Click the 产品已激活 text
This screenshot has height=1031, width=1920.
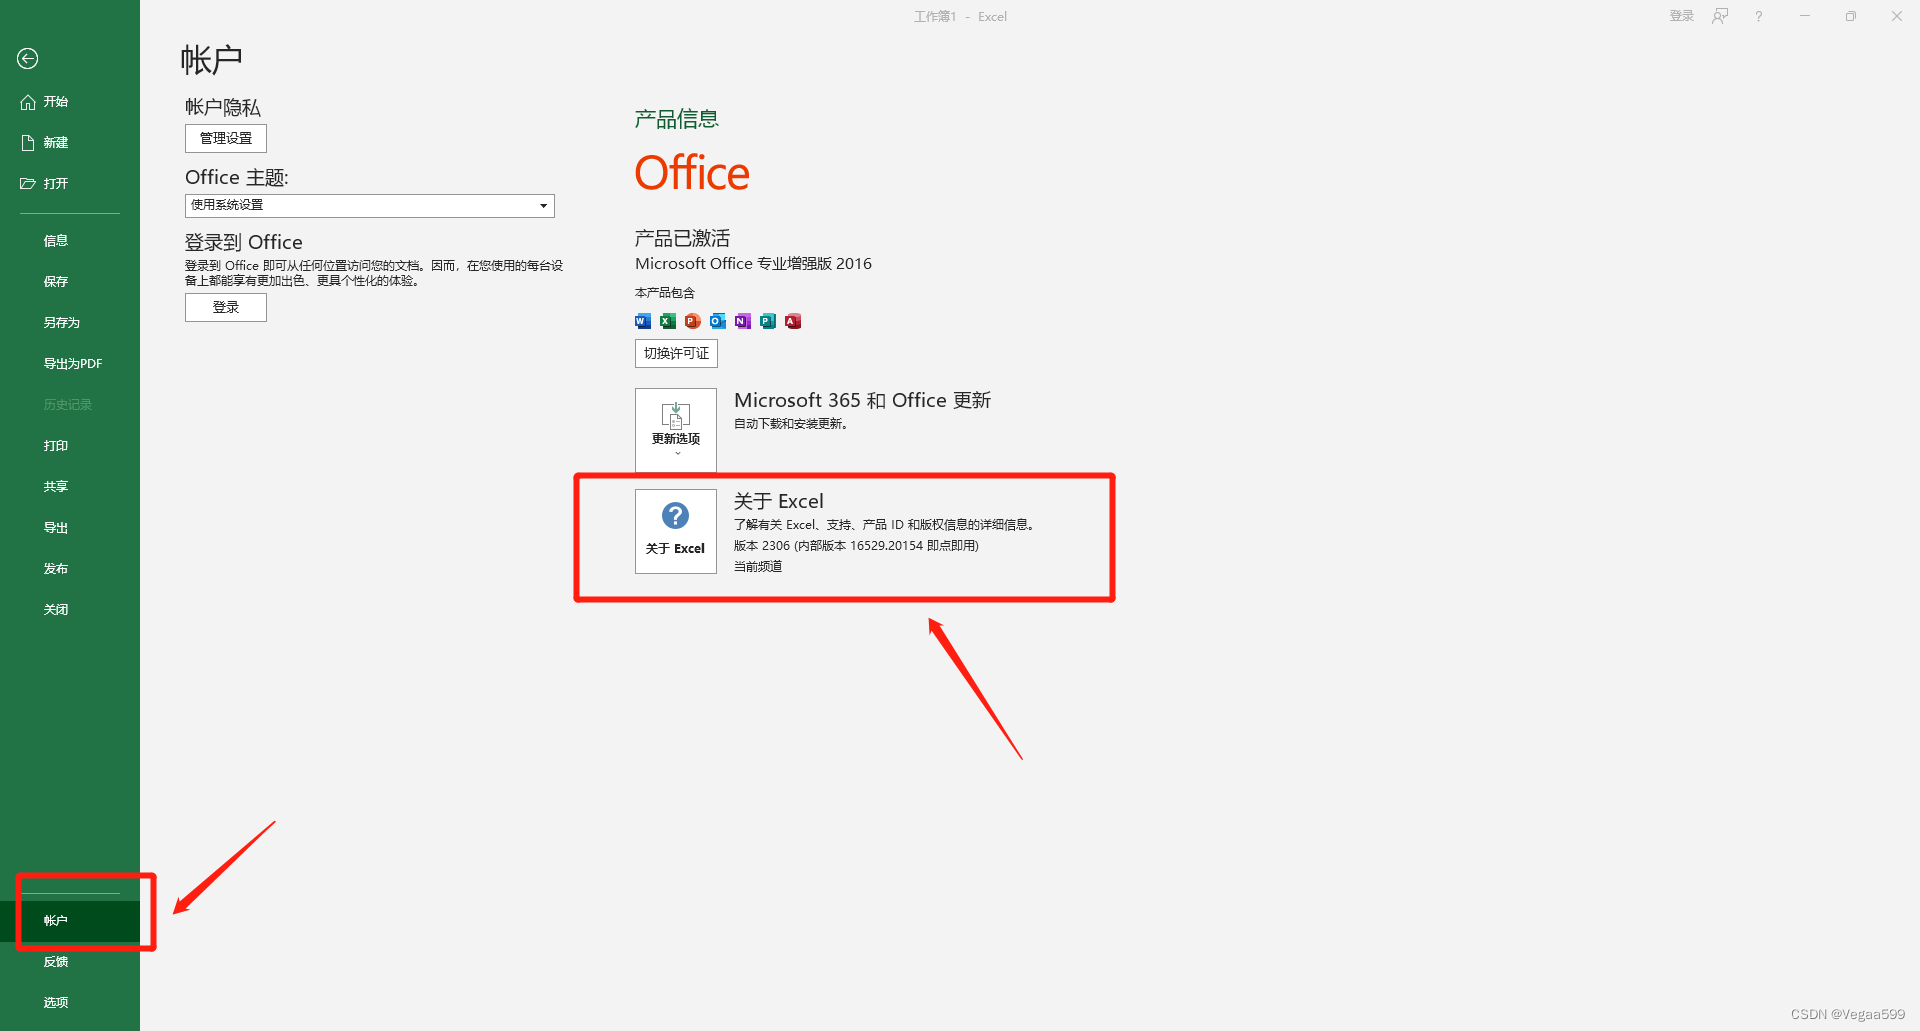(682, 238)
